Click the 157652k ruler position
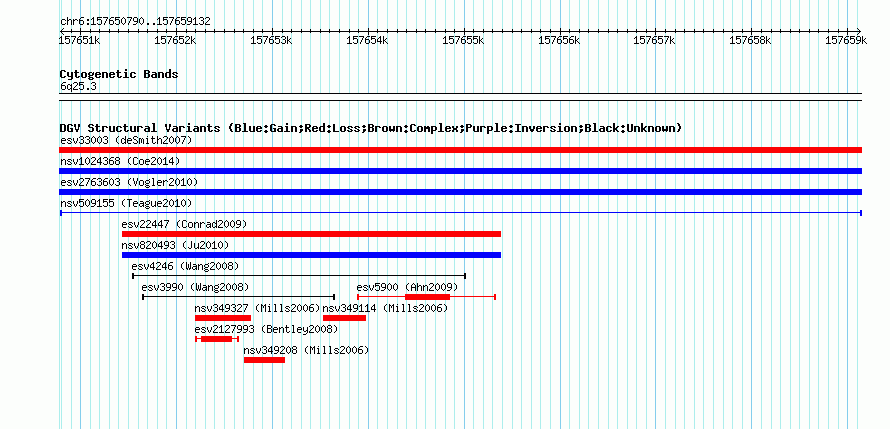 click(175, 40)
